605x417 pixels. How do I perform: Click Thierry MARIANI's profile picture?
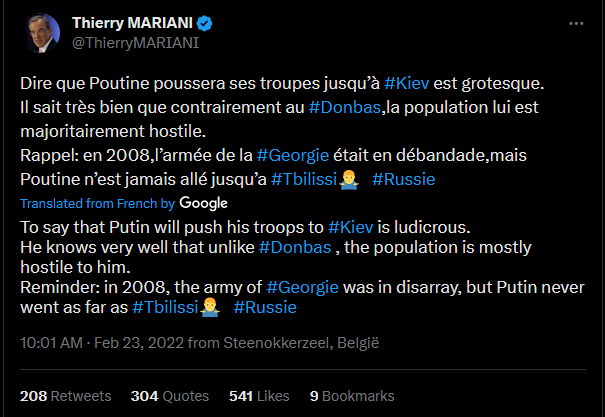(42, 33)
